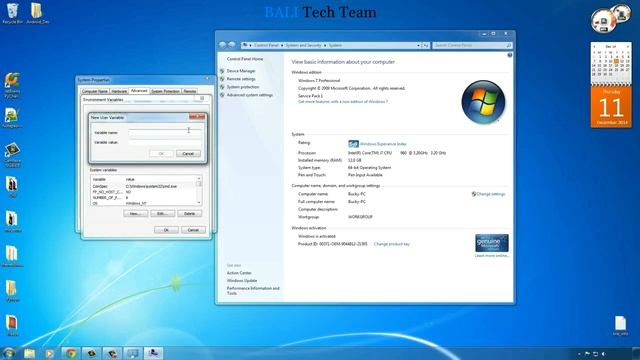Click Windows Experience Index link
This screenshot has width=640, height=360.
click(x=383, y=144)
